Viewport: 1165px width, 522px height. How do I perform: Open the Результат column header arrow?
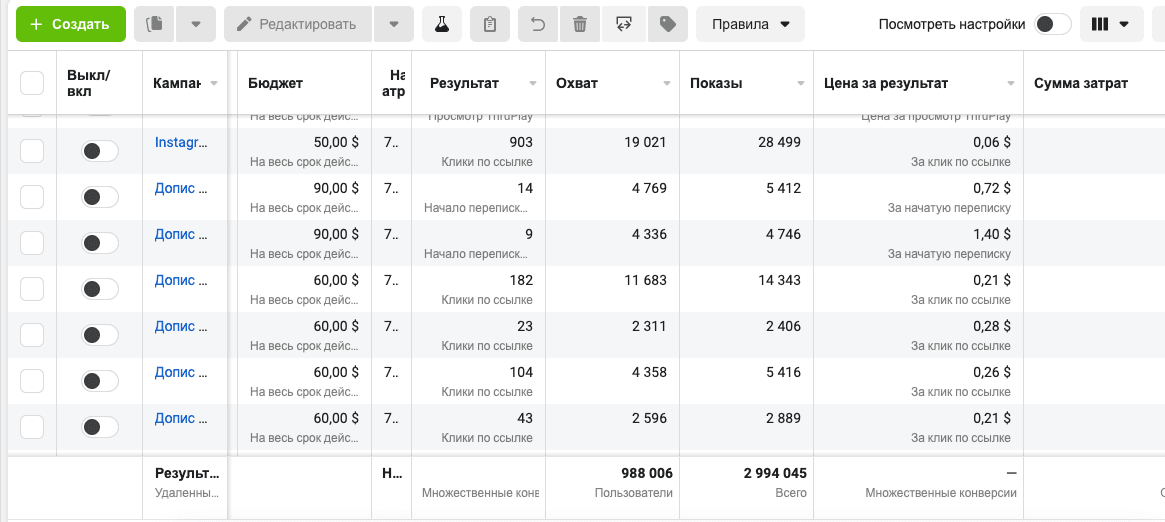pos(533,84)
